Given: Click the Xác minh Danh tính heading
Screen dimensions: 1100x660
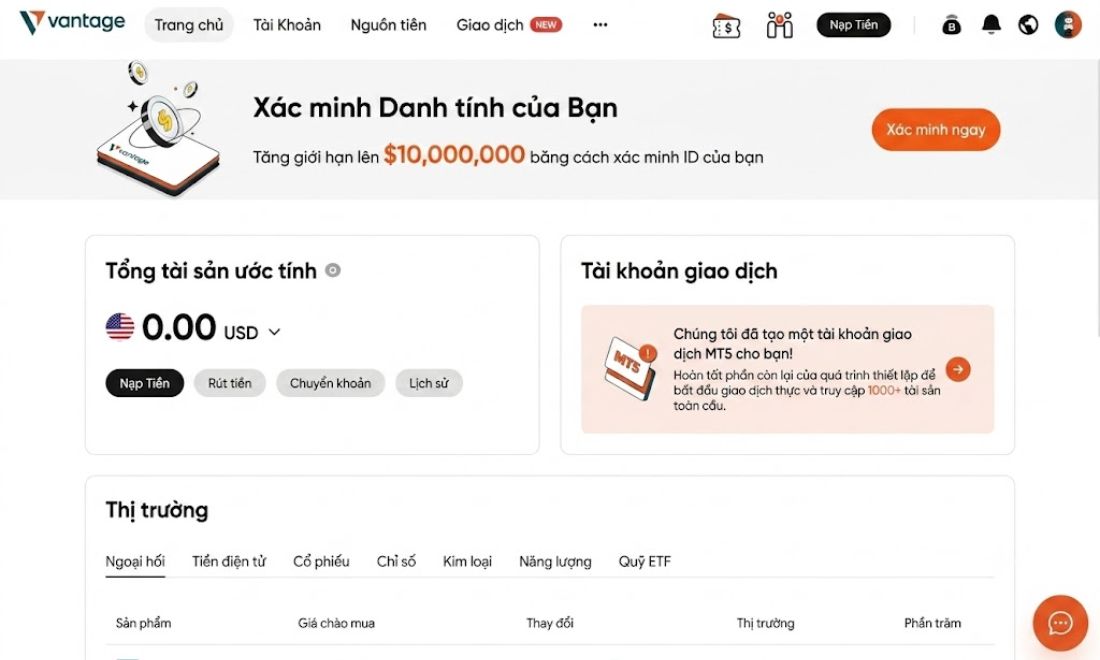Looking at the screenshot, I should click(x=435, y=108).
